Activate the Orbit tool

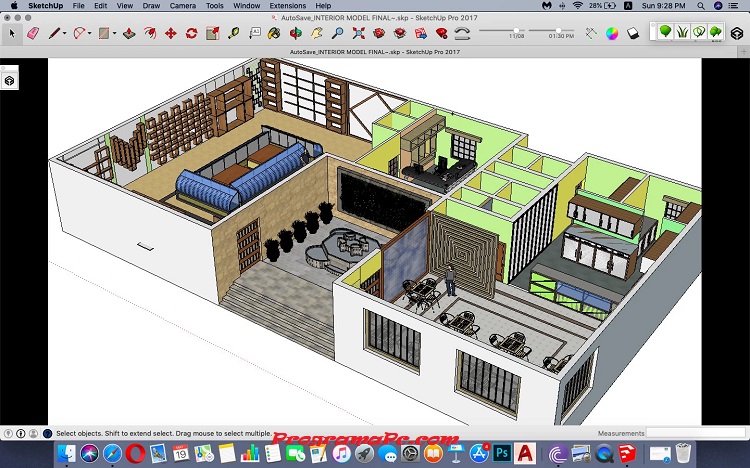(296, 33)
